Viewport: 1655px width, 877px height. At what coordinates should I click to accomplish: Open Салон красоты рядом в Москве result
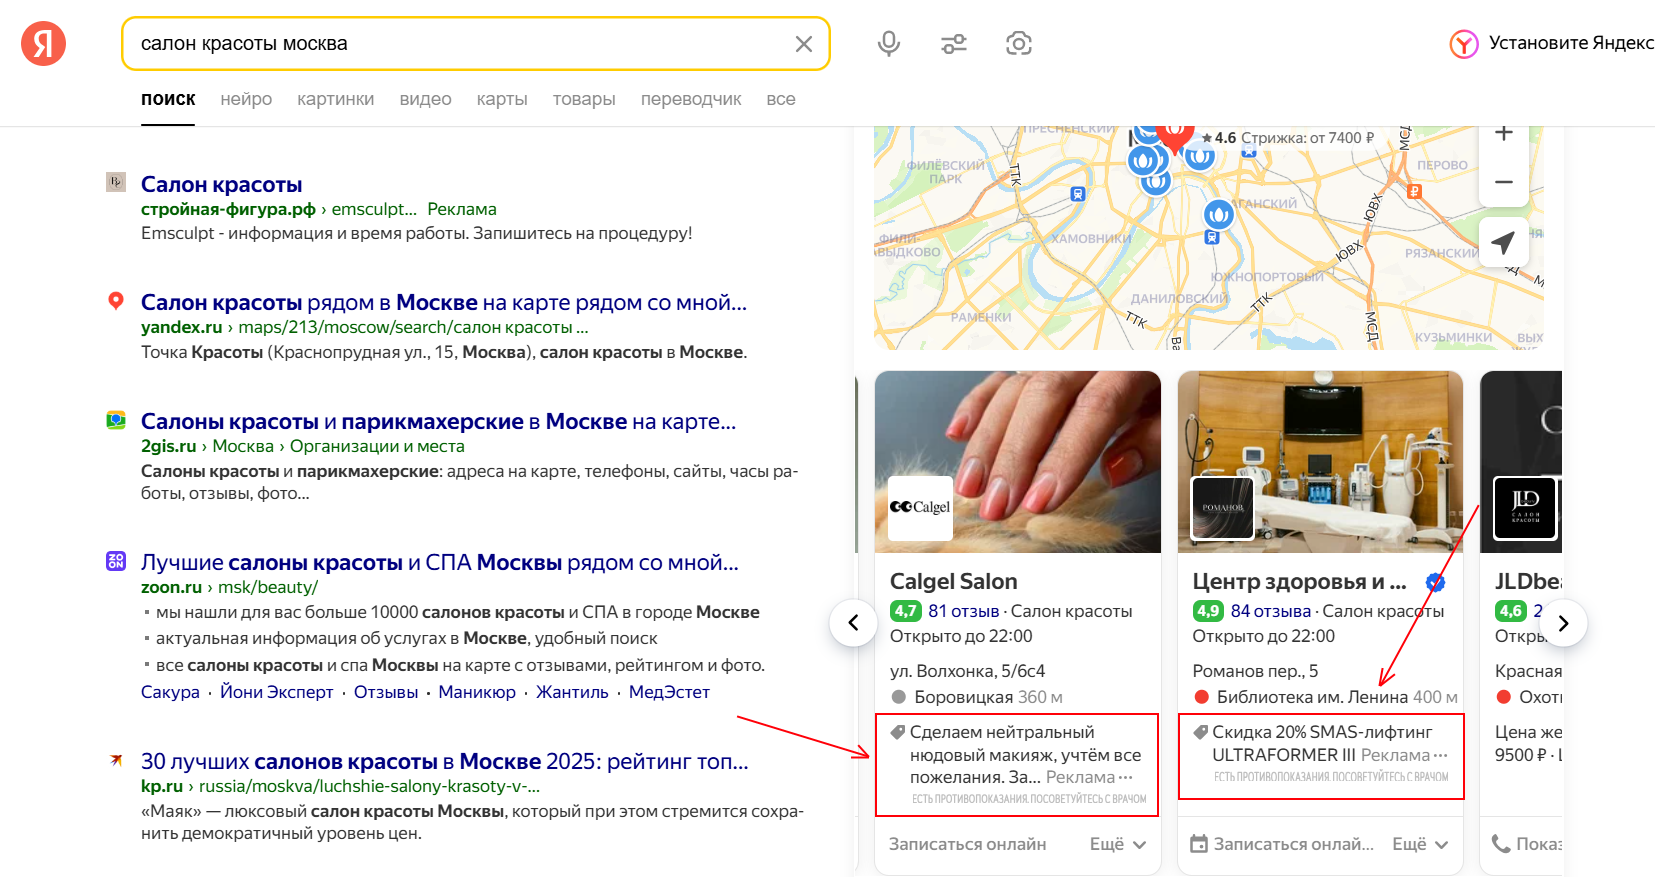[444, 302]
